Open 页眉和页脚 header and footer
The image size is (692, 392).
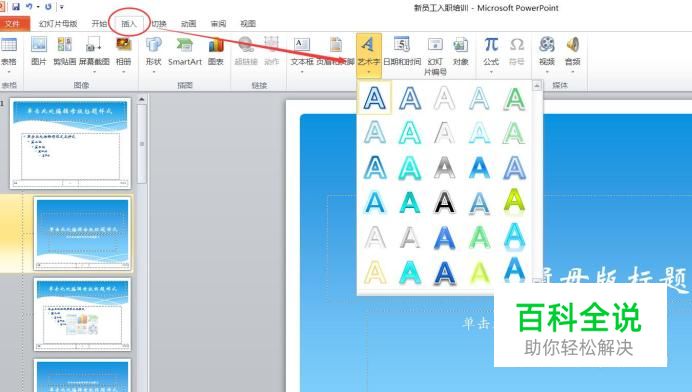pyautogui.click(x=335, y=51)
